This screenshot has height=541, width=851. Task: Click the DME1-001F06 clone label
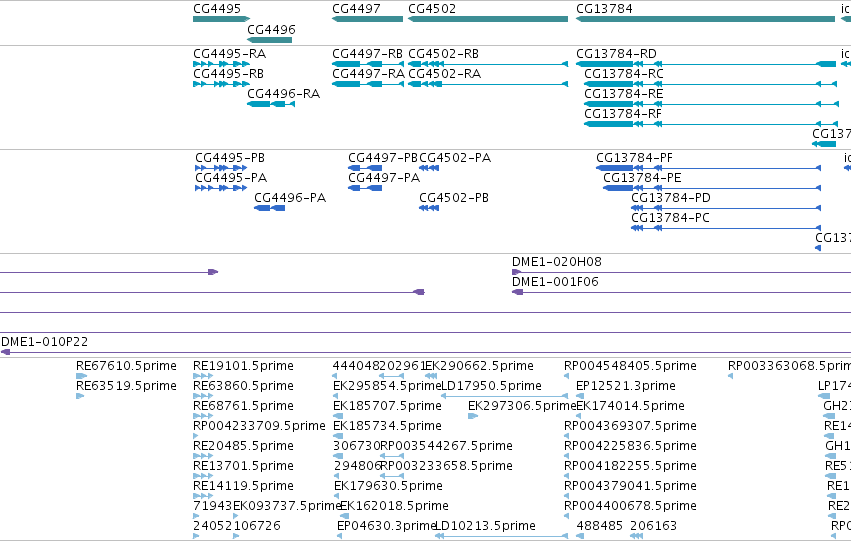tap(555, 282)
